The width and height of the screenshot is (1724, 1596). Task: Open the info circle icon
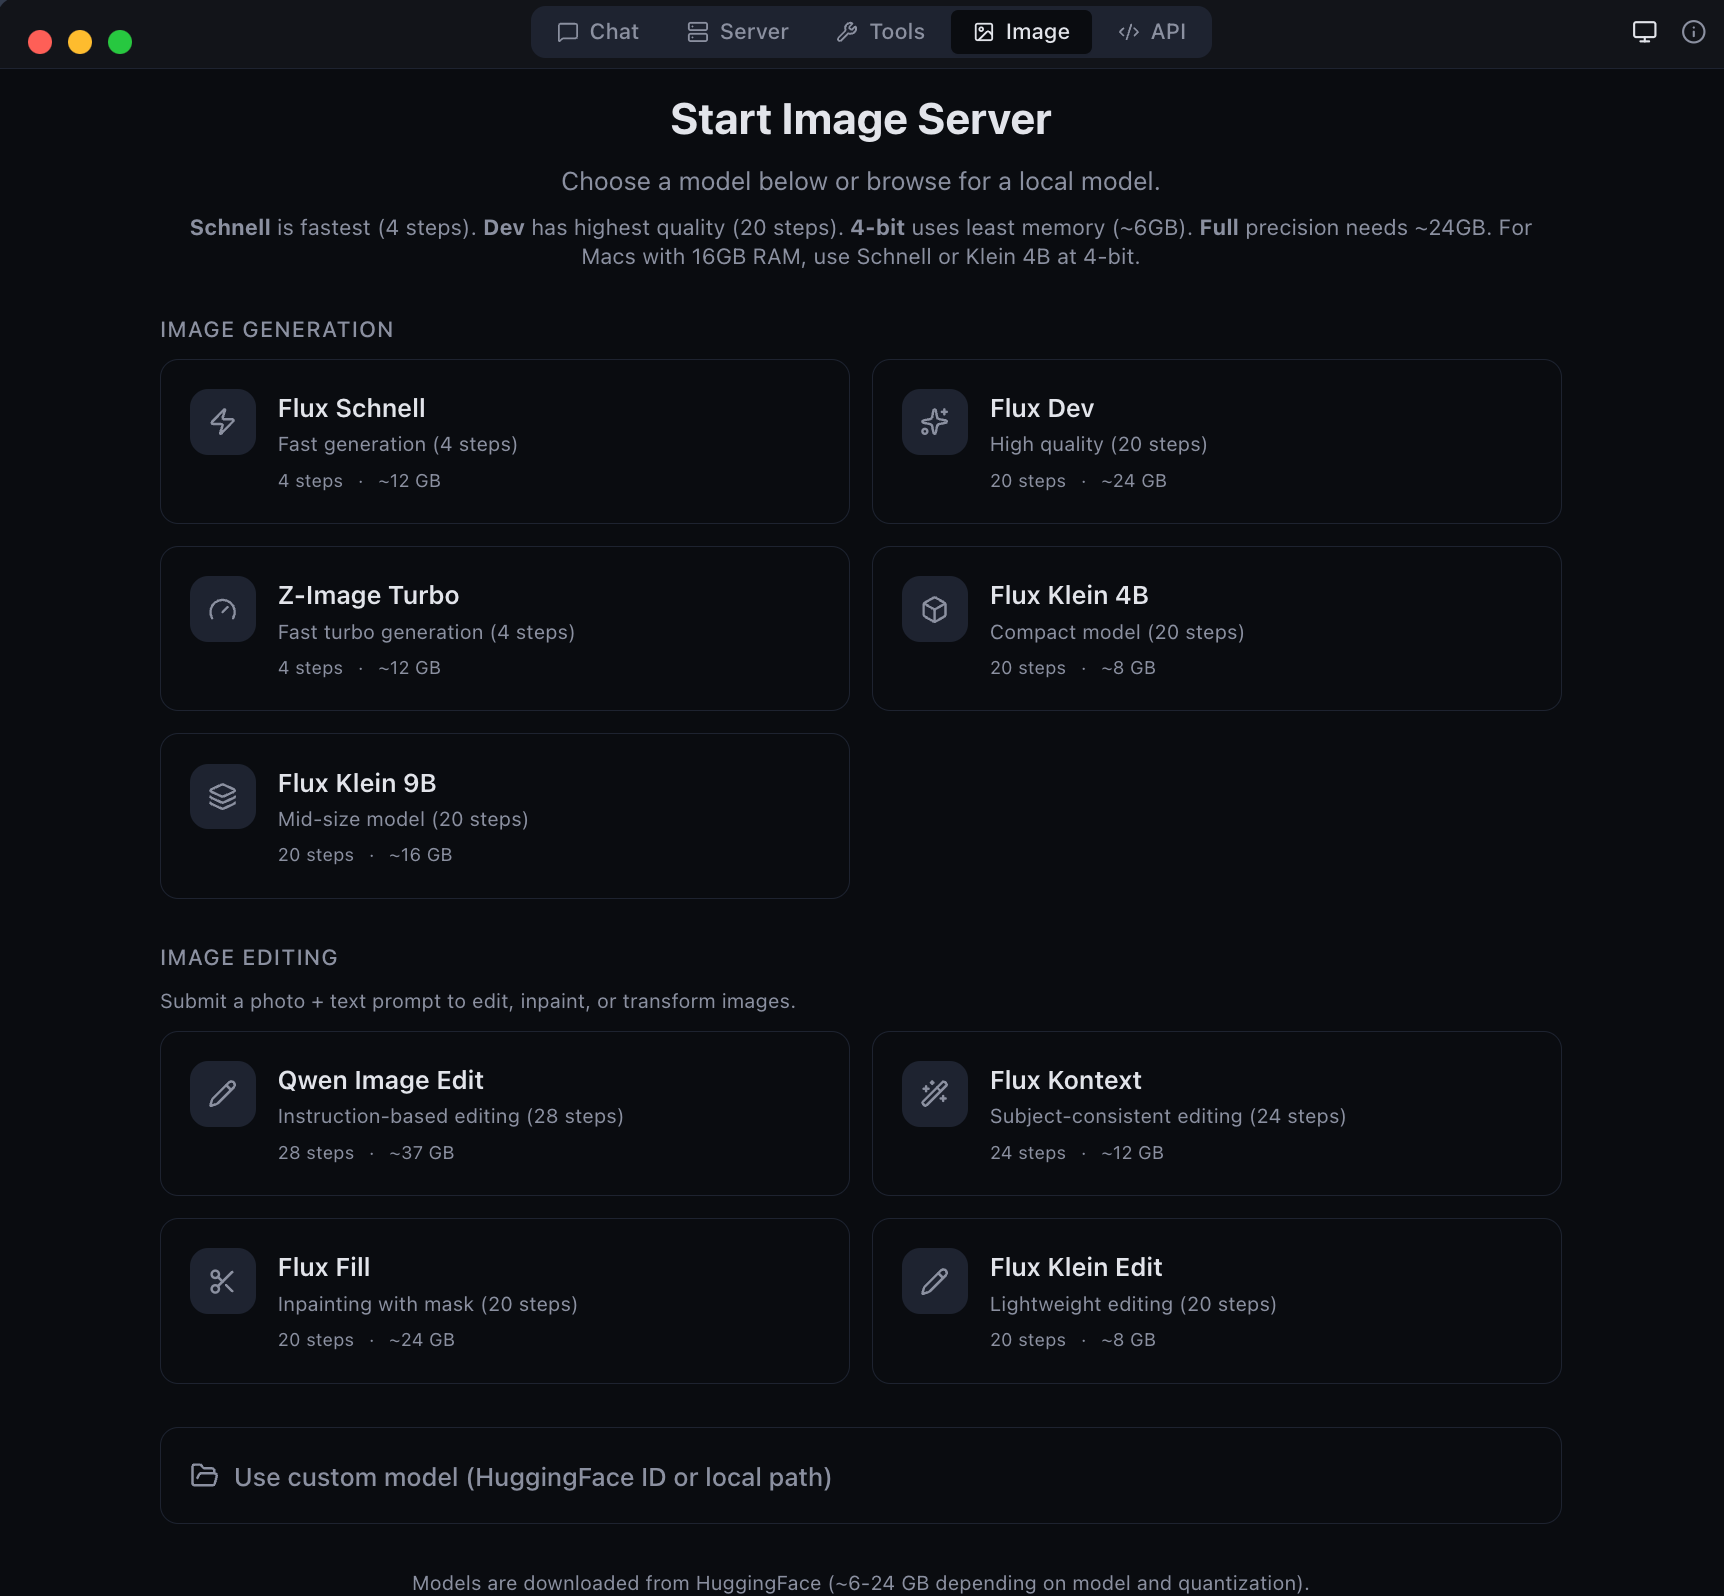(1693, 32)
